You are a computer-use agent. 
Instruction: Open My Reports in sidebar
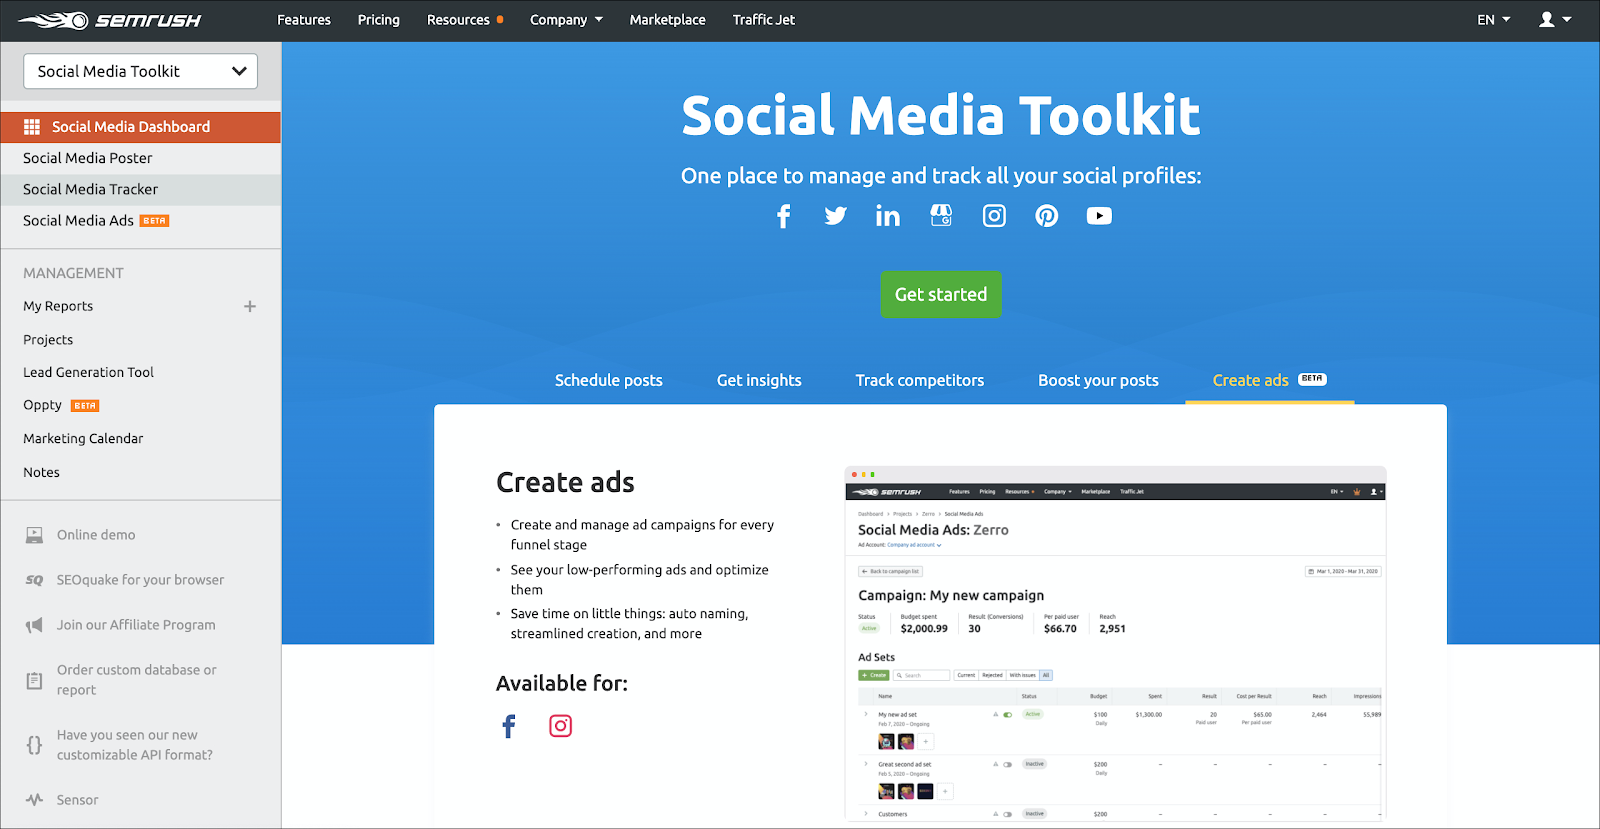[x=58, y=306]
